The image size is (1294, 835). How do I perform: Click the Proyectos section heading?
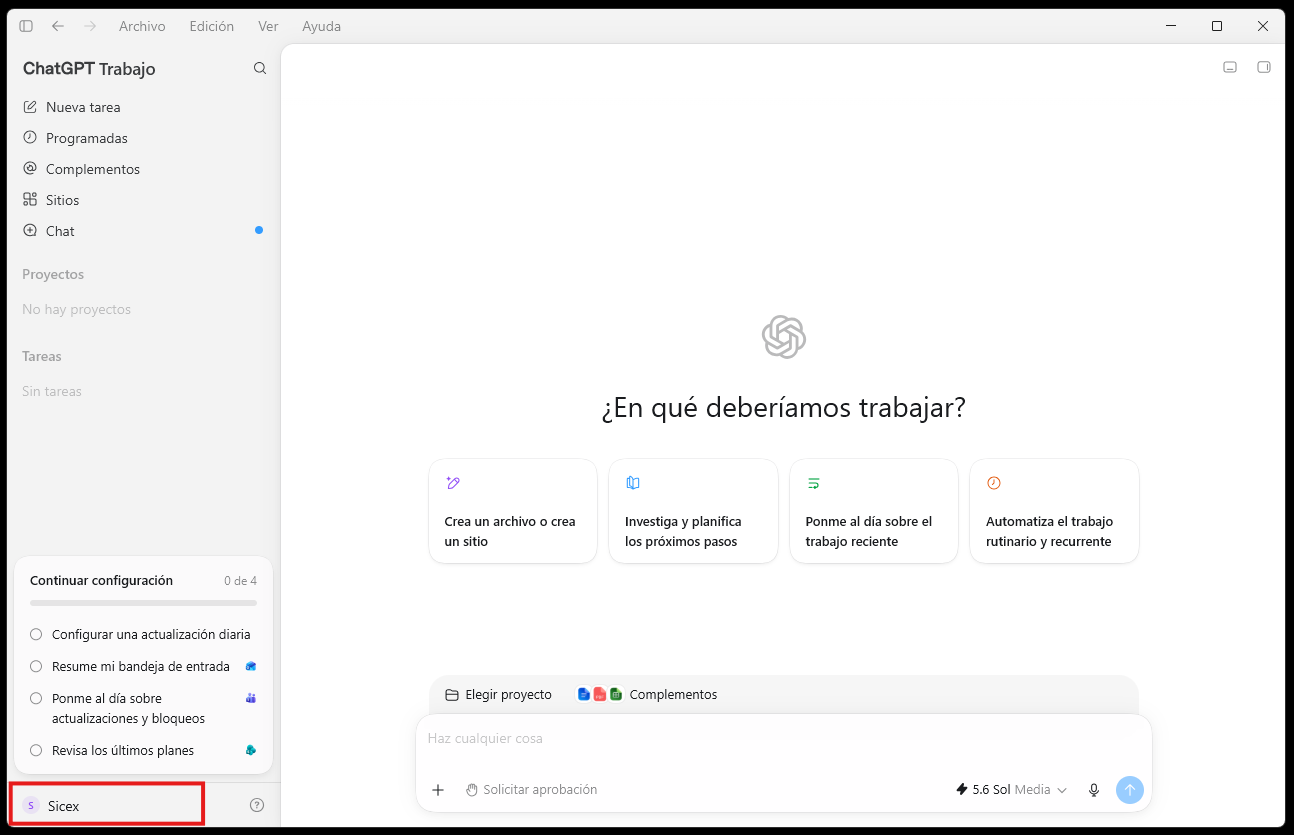point(53,274)
